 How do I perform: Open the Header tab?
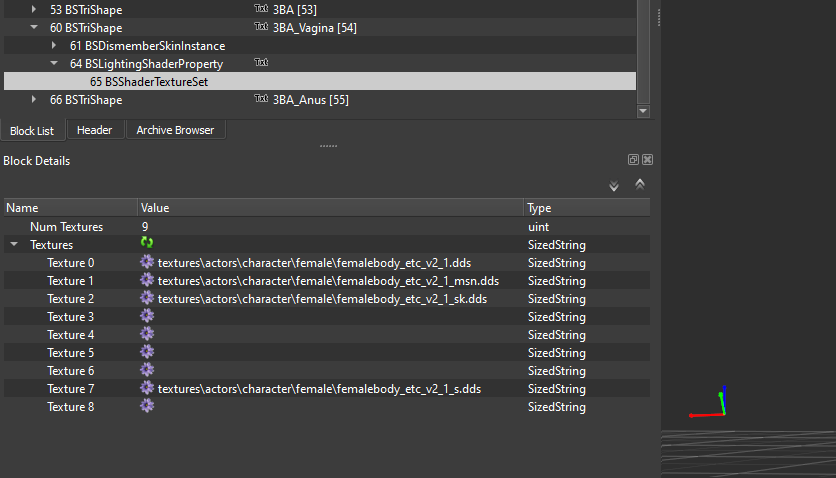pyautogui.click(x=94, y=130)
